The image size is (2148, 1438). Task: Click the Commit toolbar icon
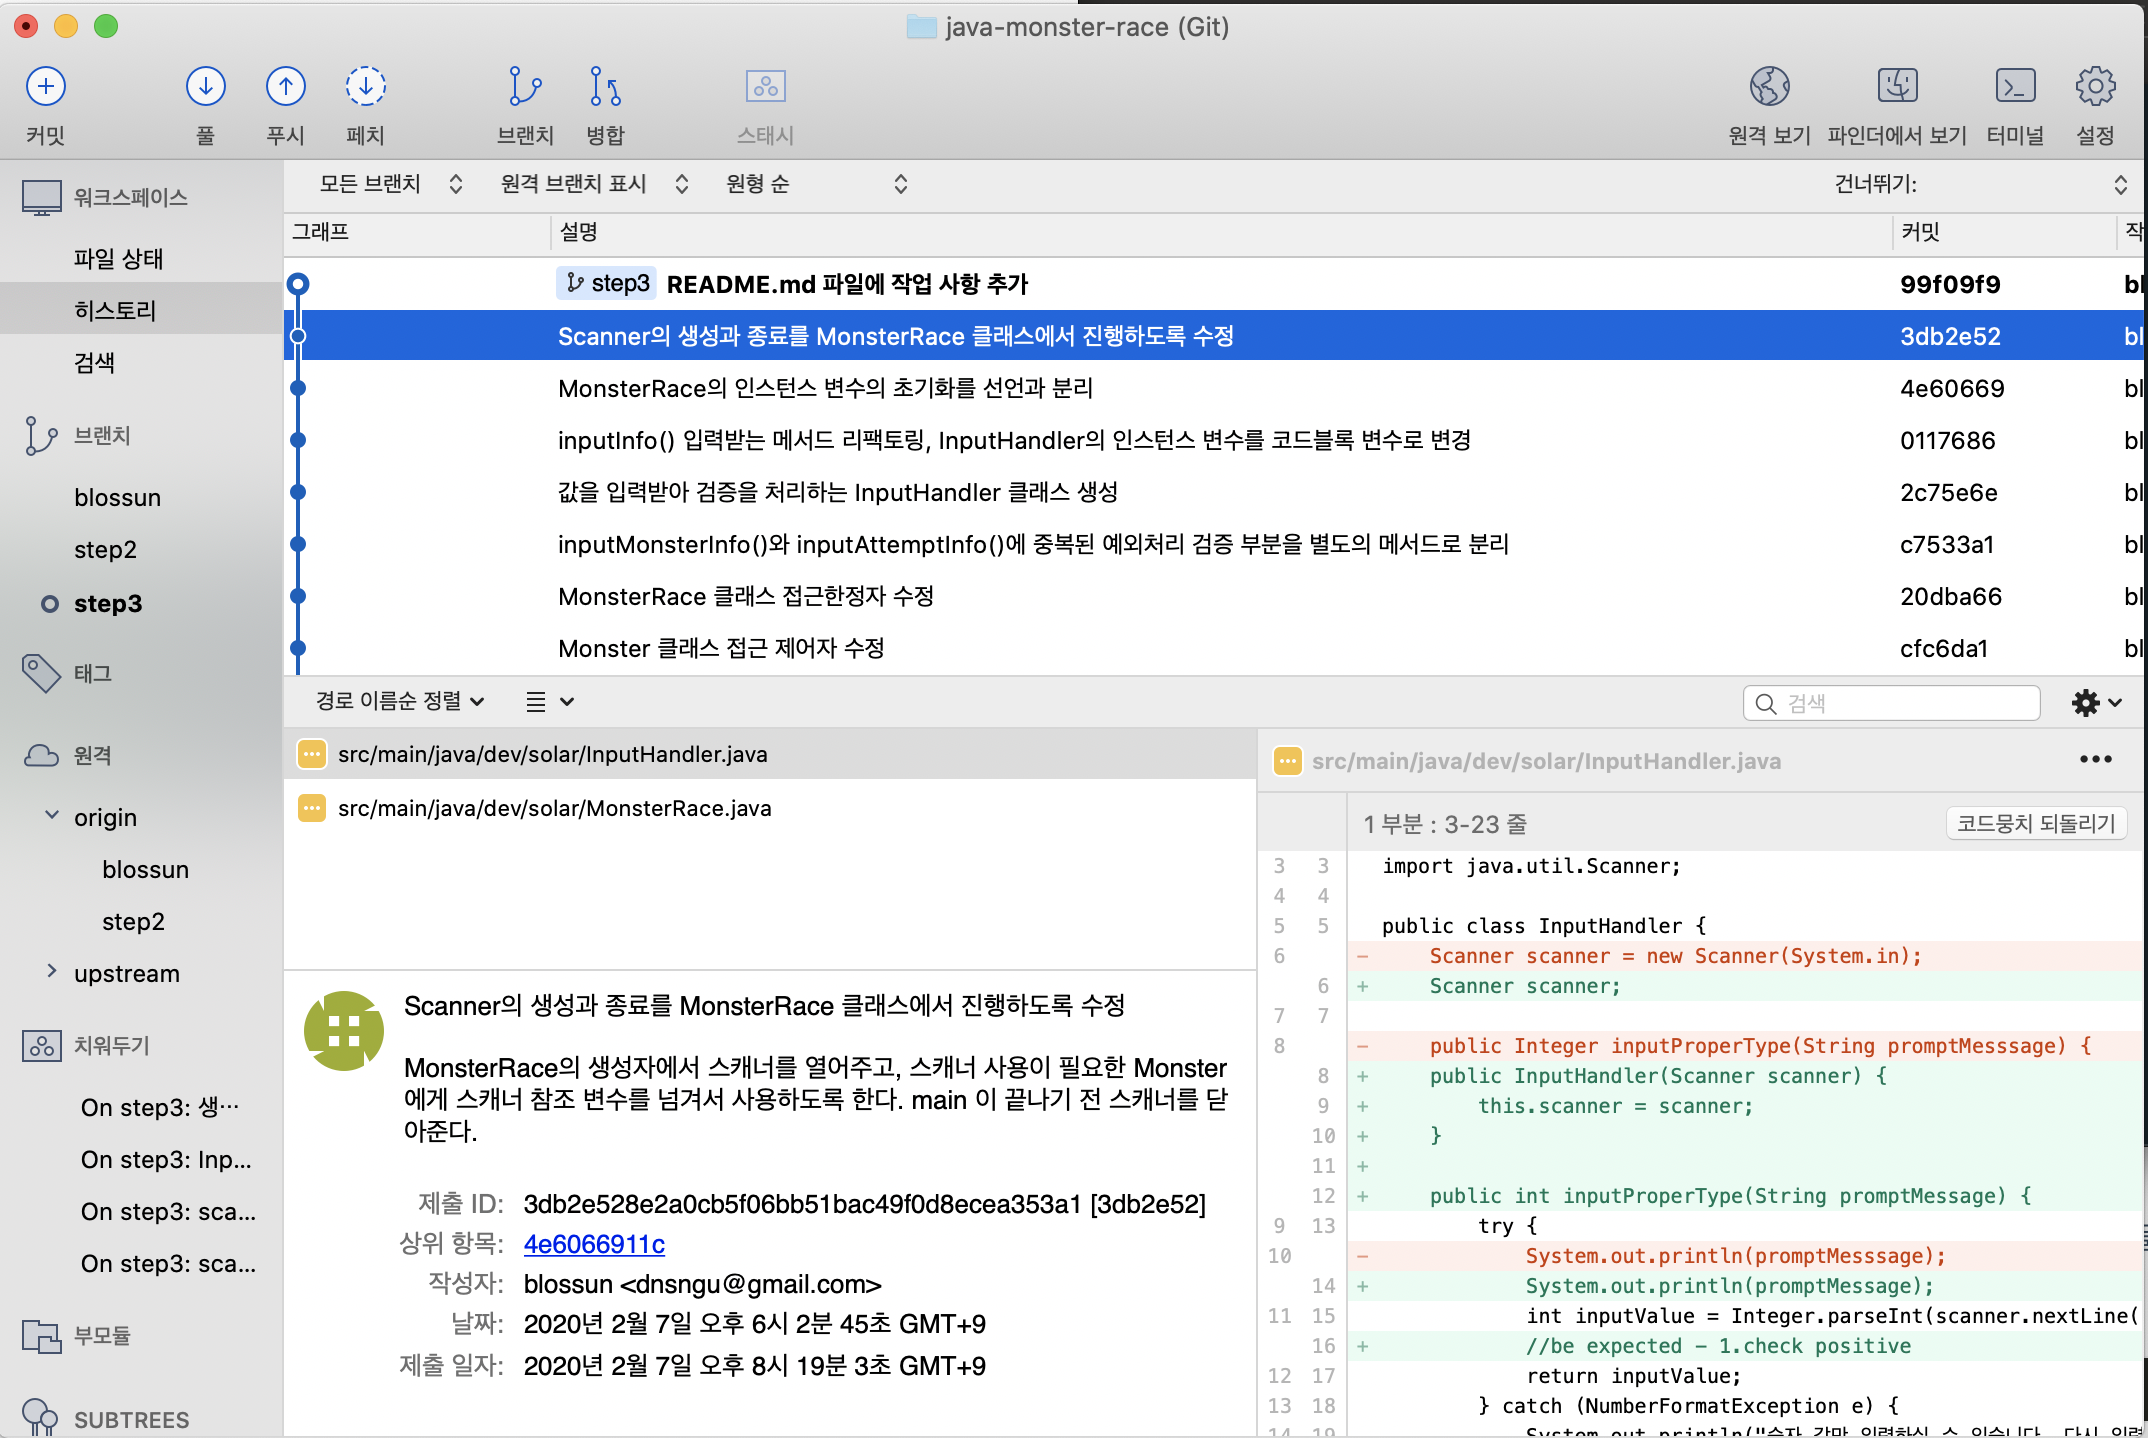click(x=46, y=87)
